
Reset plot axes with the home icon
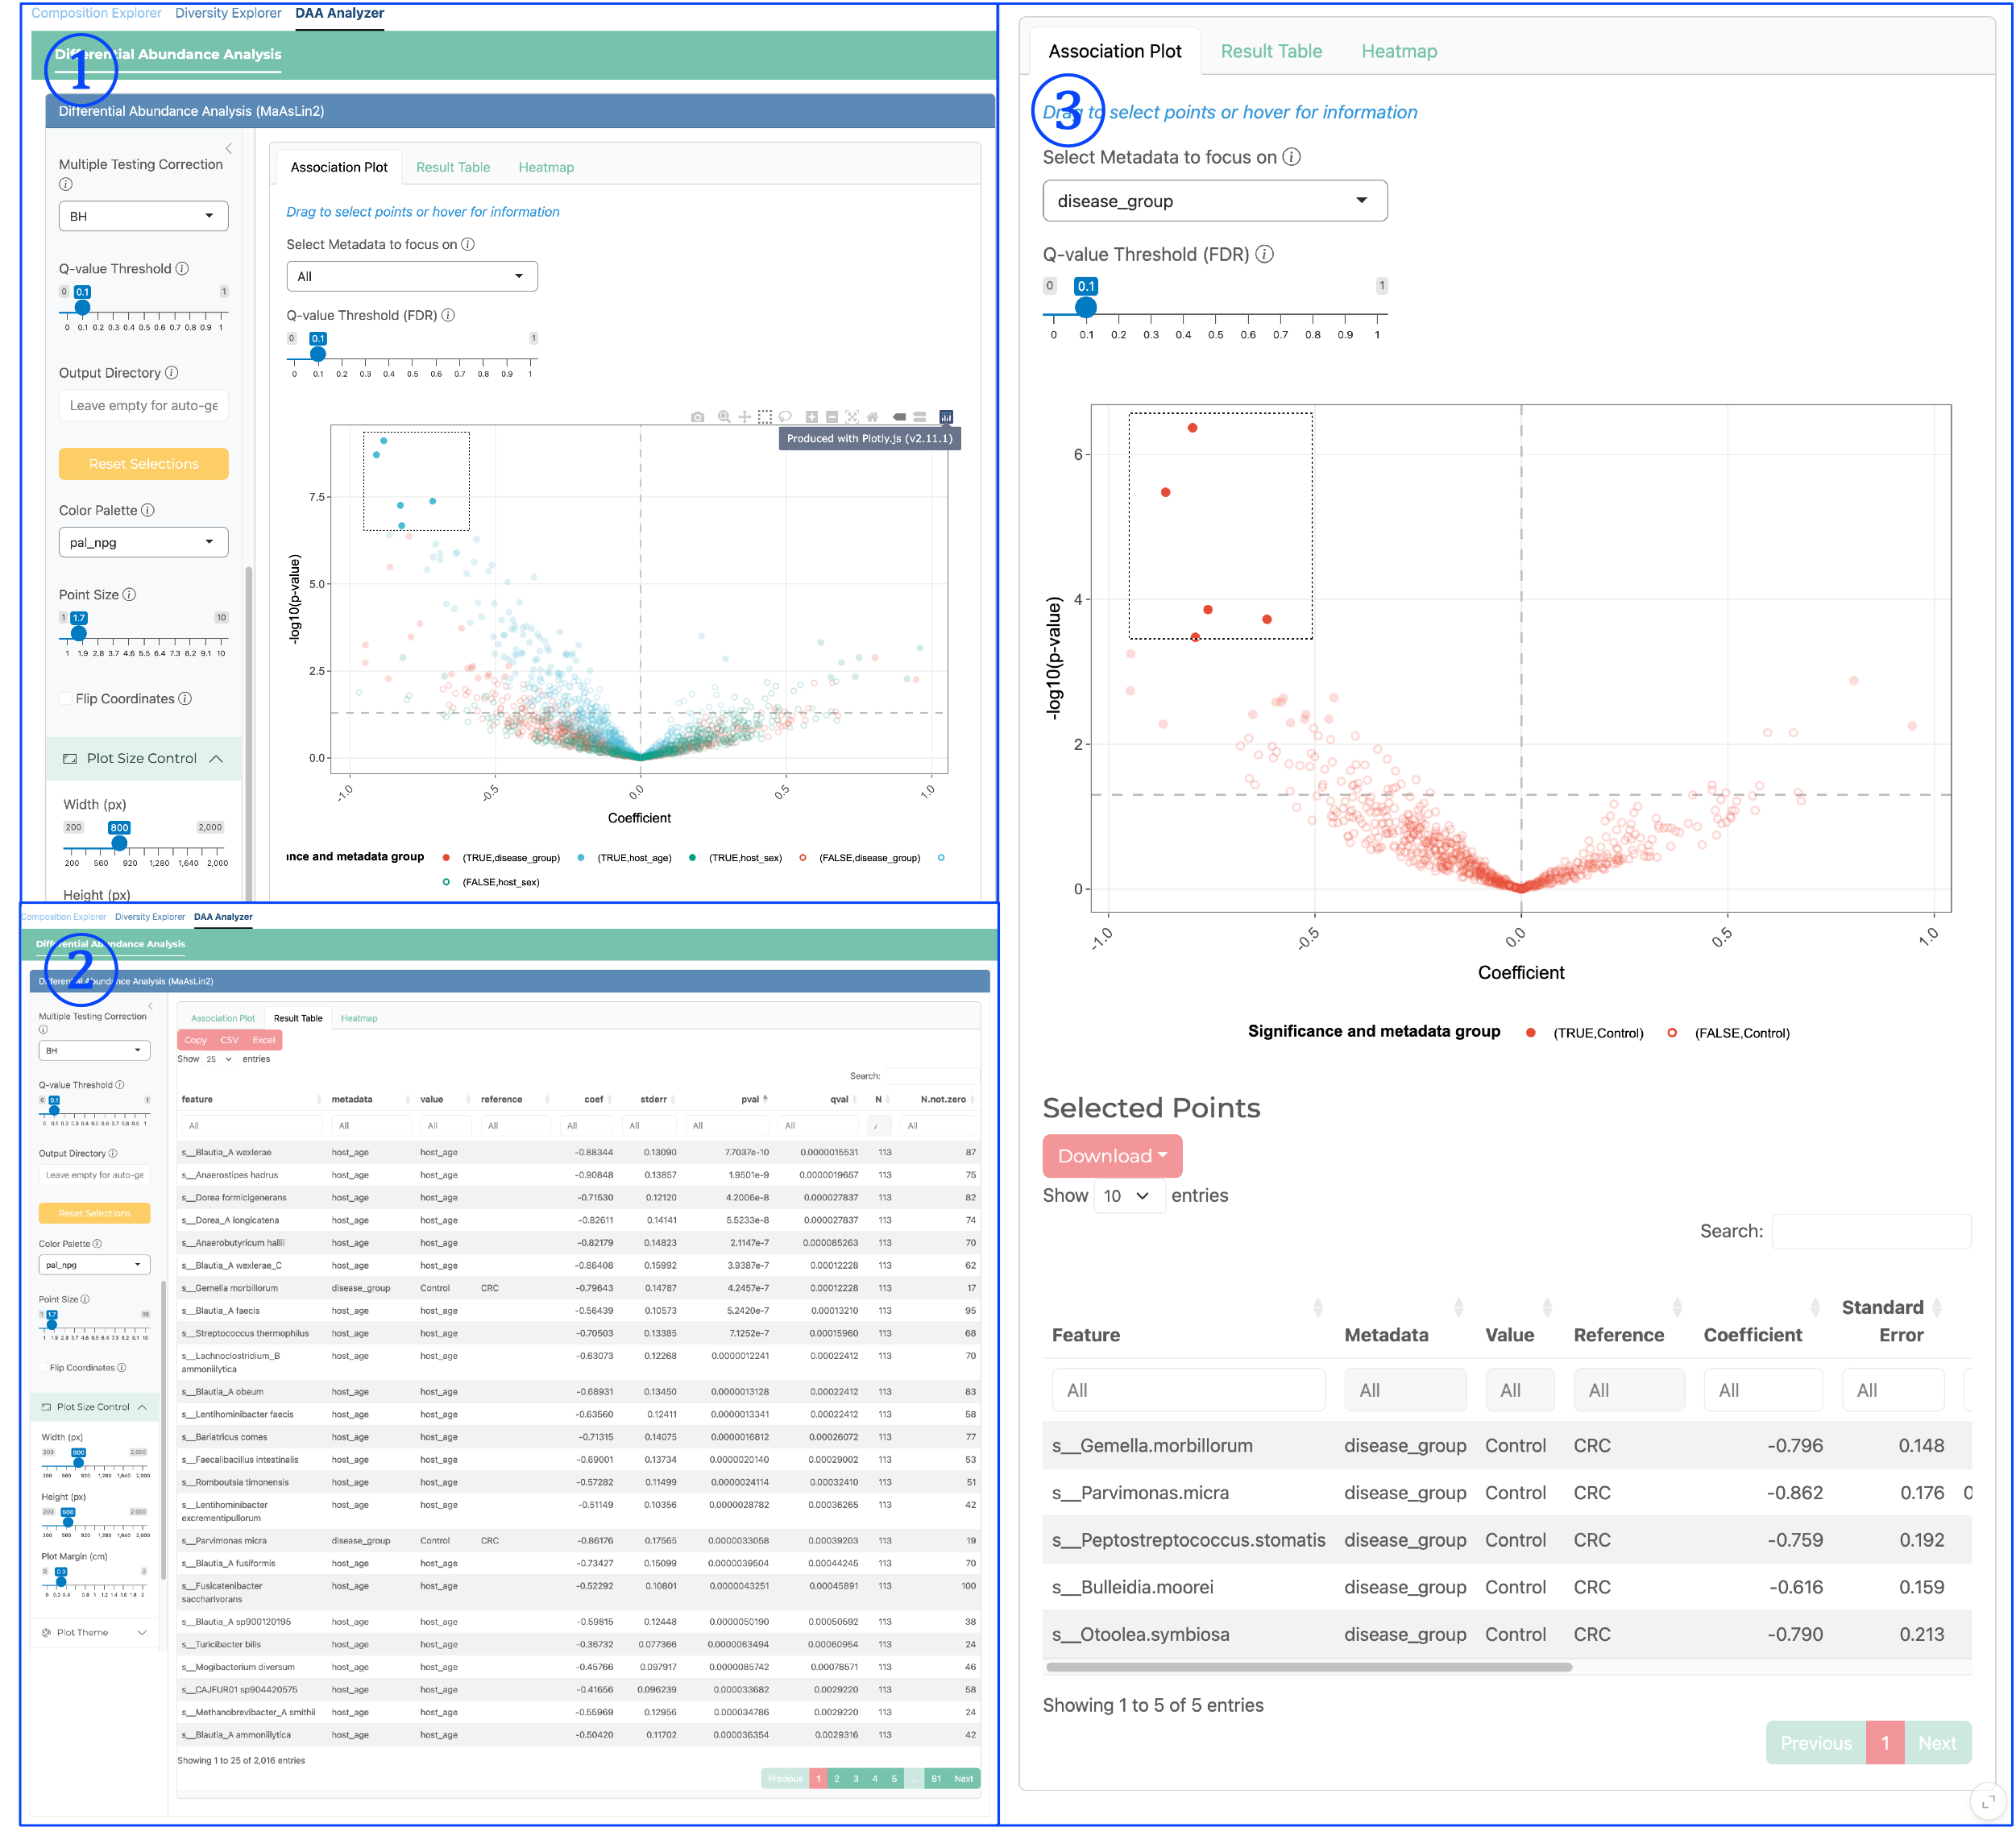click(872, 417)
